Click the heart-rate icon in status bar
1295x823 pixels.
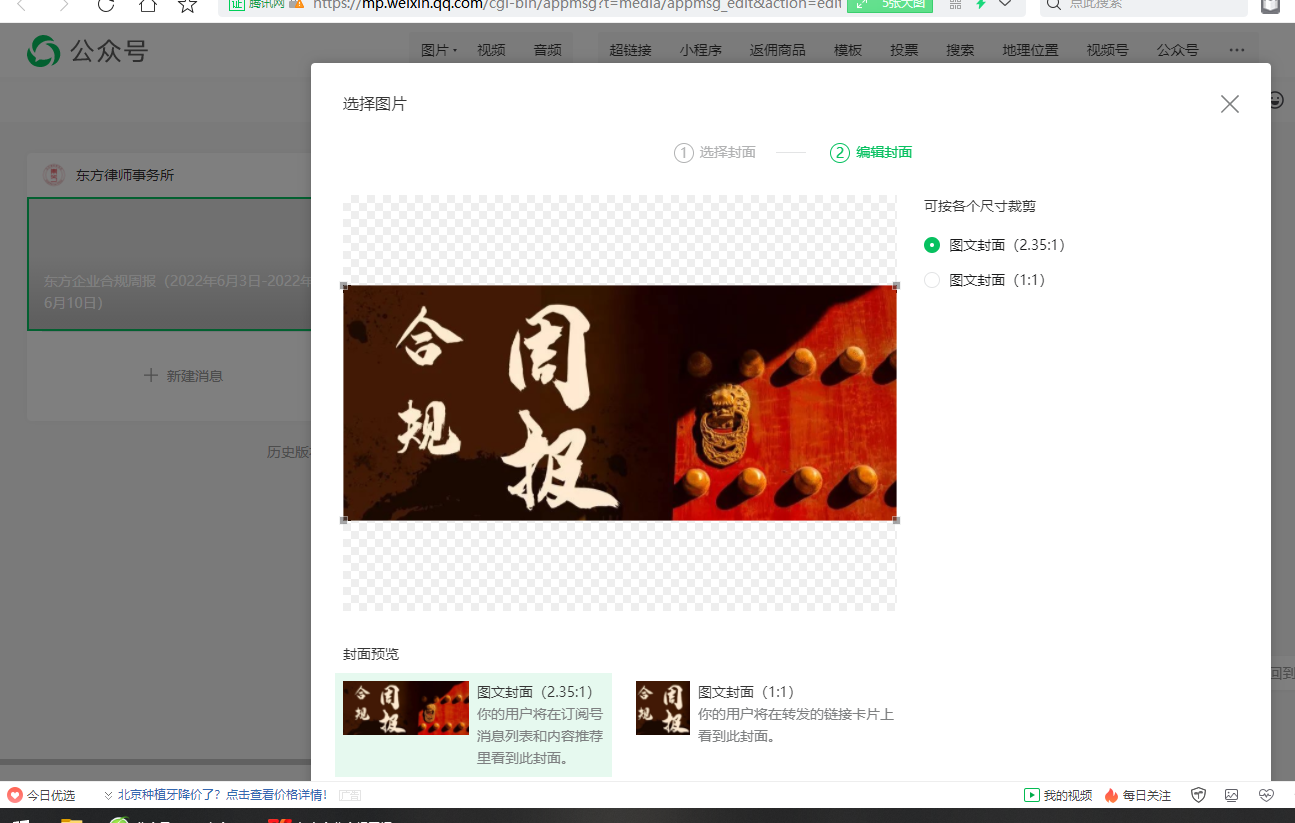point(1266,795)
